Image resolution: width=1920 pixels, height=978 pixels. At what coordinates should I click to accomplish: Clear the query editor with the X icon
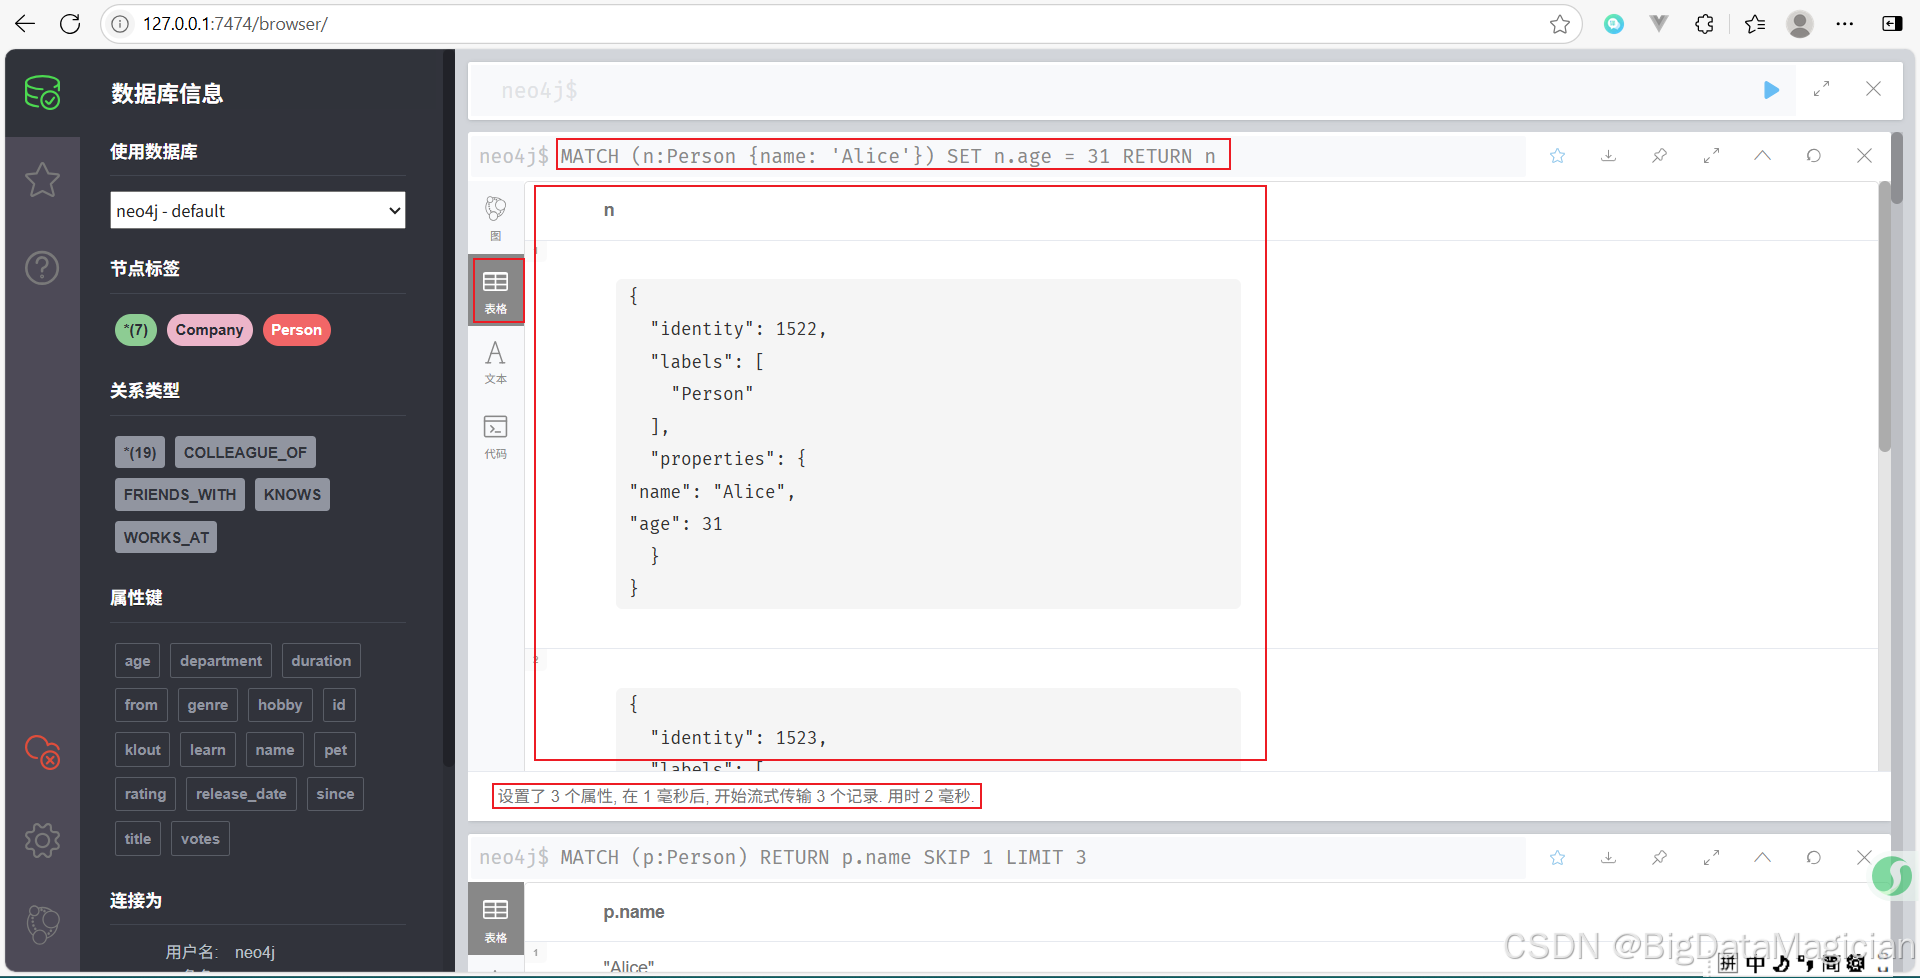1873,89
